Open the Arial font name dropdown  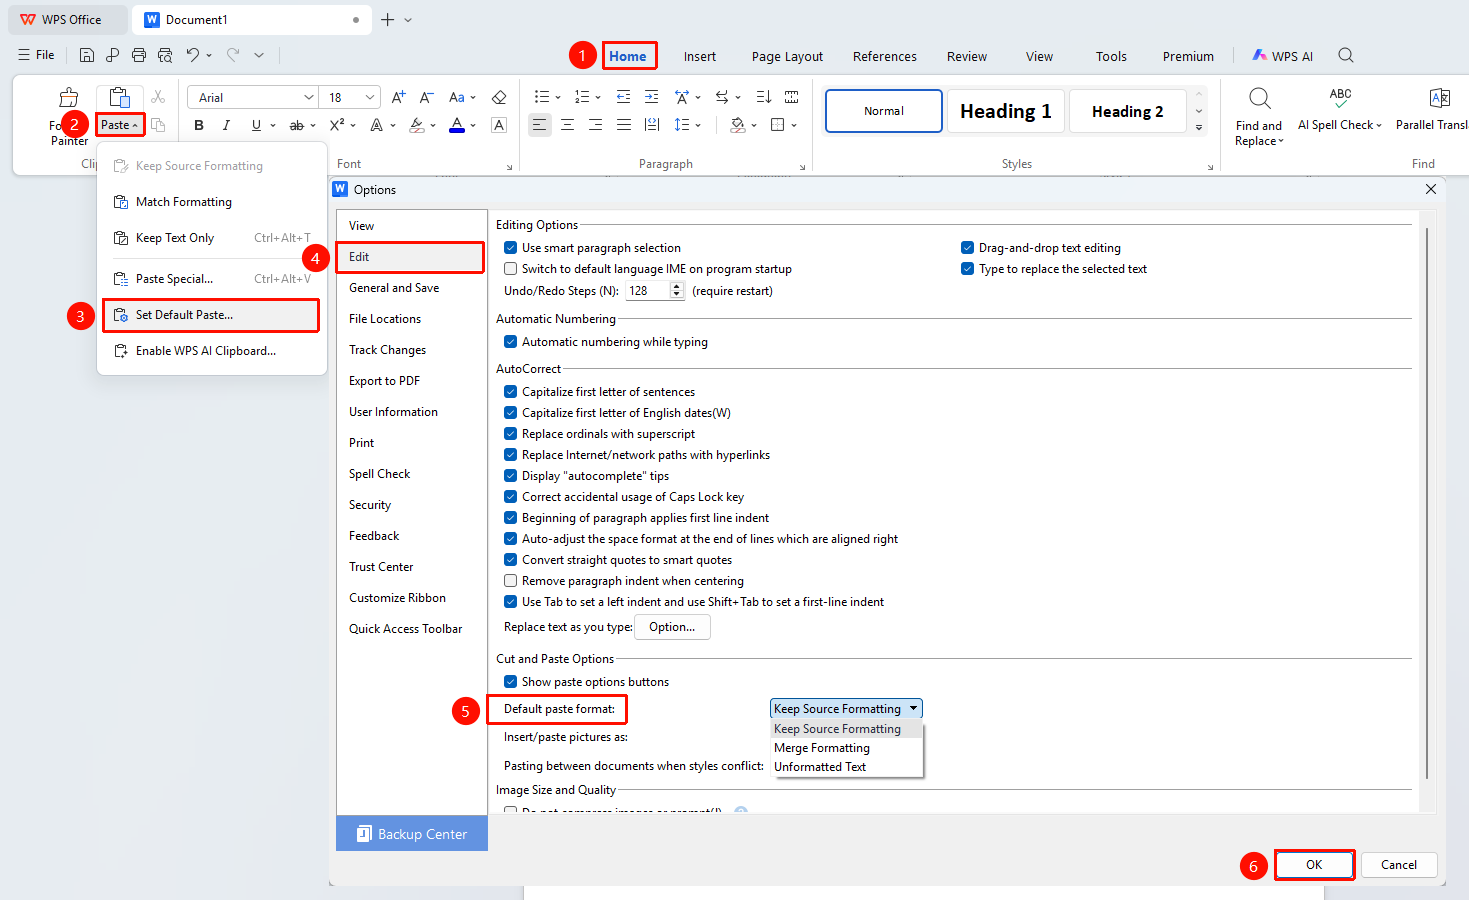coord(308,97)
